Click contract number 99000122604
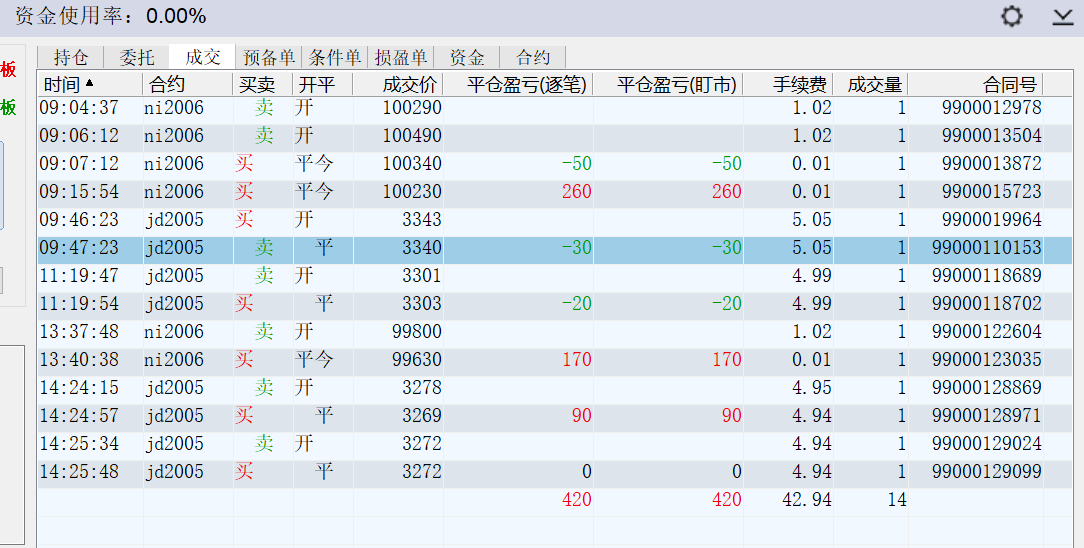Image resolution: width=1084 pixels, height=548 pixels. point(987,332)
